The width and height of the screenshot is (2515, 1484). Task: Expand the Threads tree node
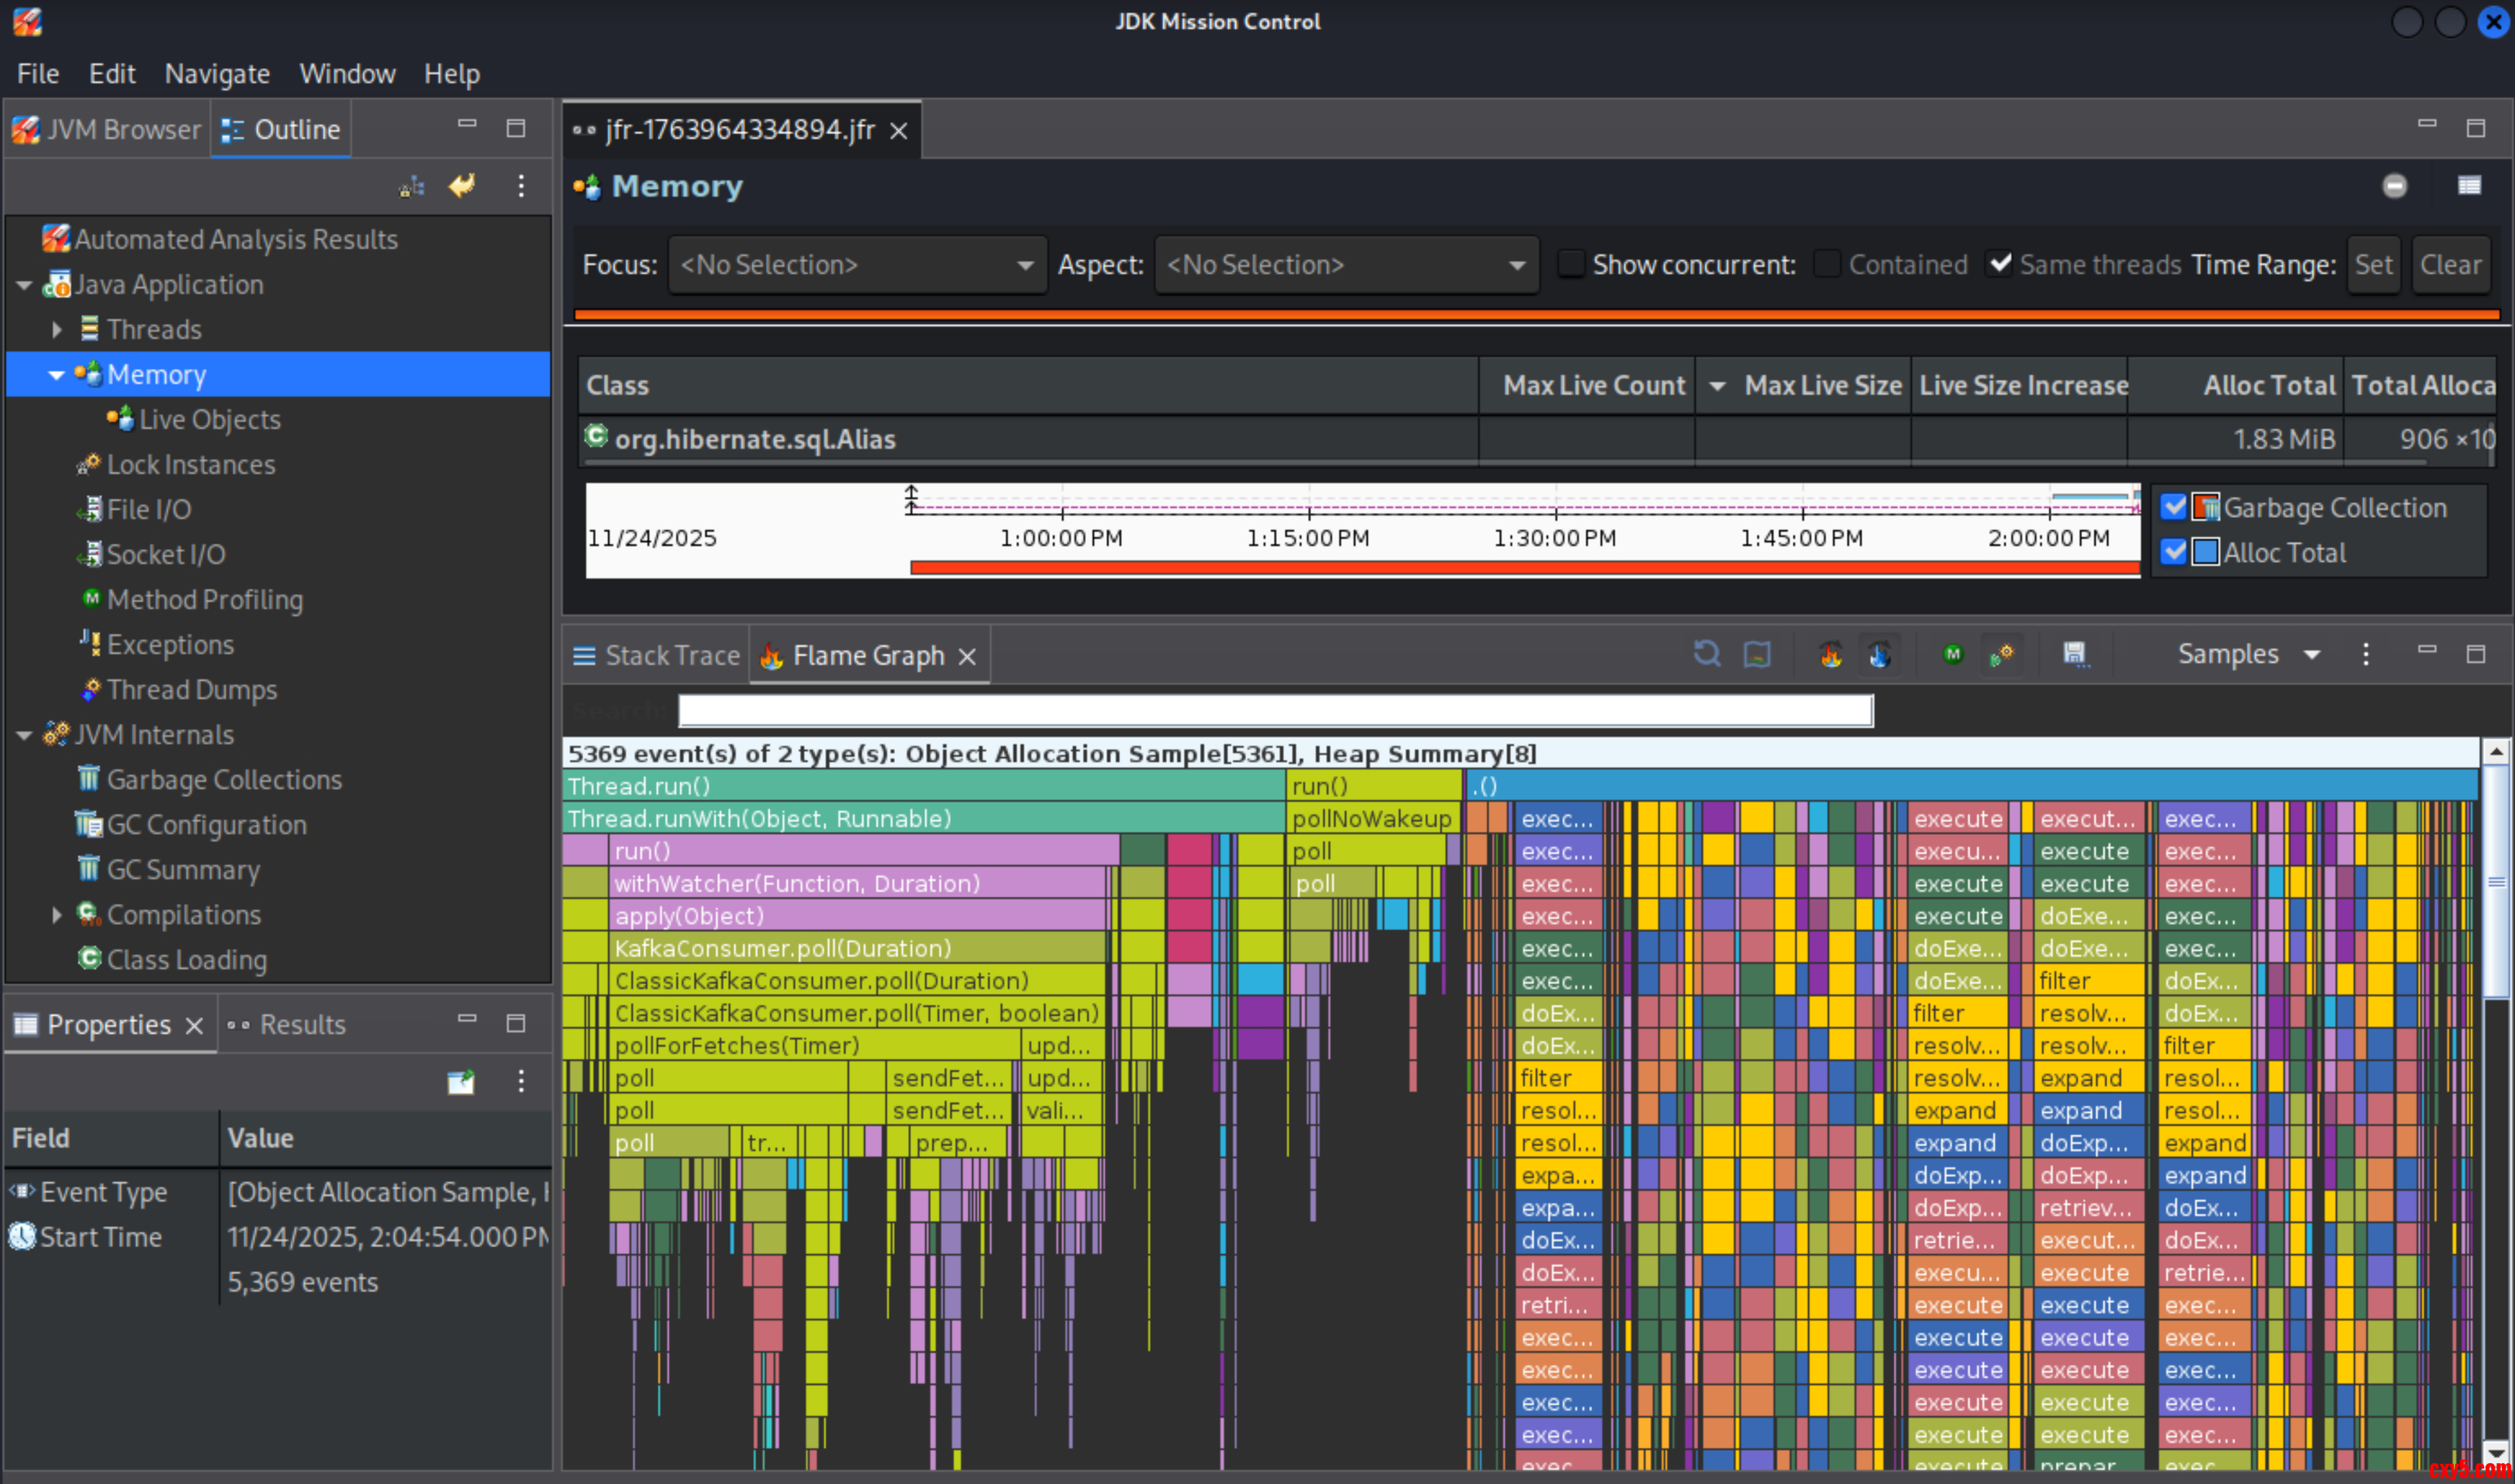coord(57,329)
